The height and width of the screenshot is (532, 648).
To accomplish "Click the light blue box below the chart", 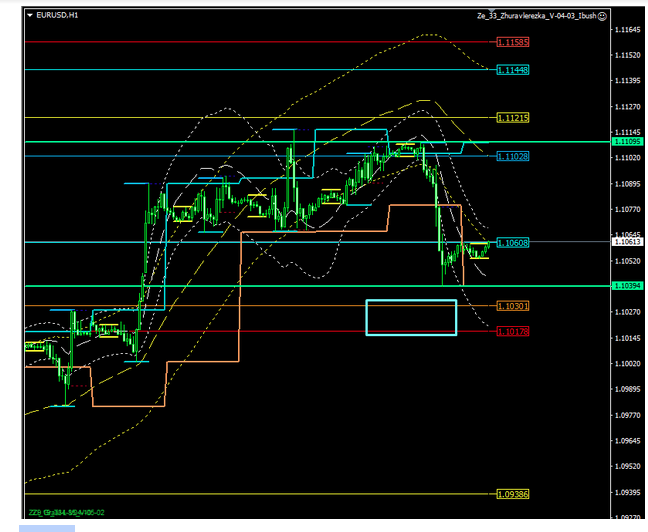I will (x=33, y=526).
